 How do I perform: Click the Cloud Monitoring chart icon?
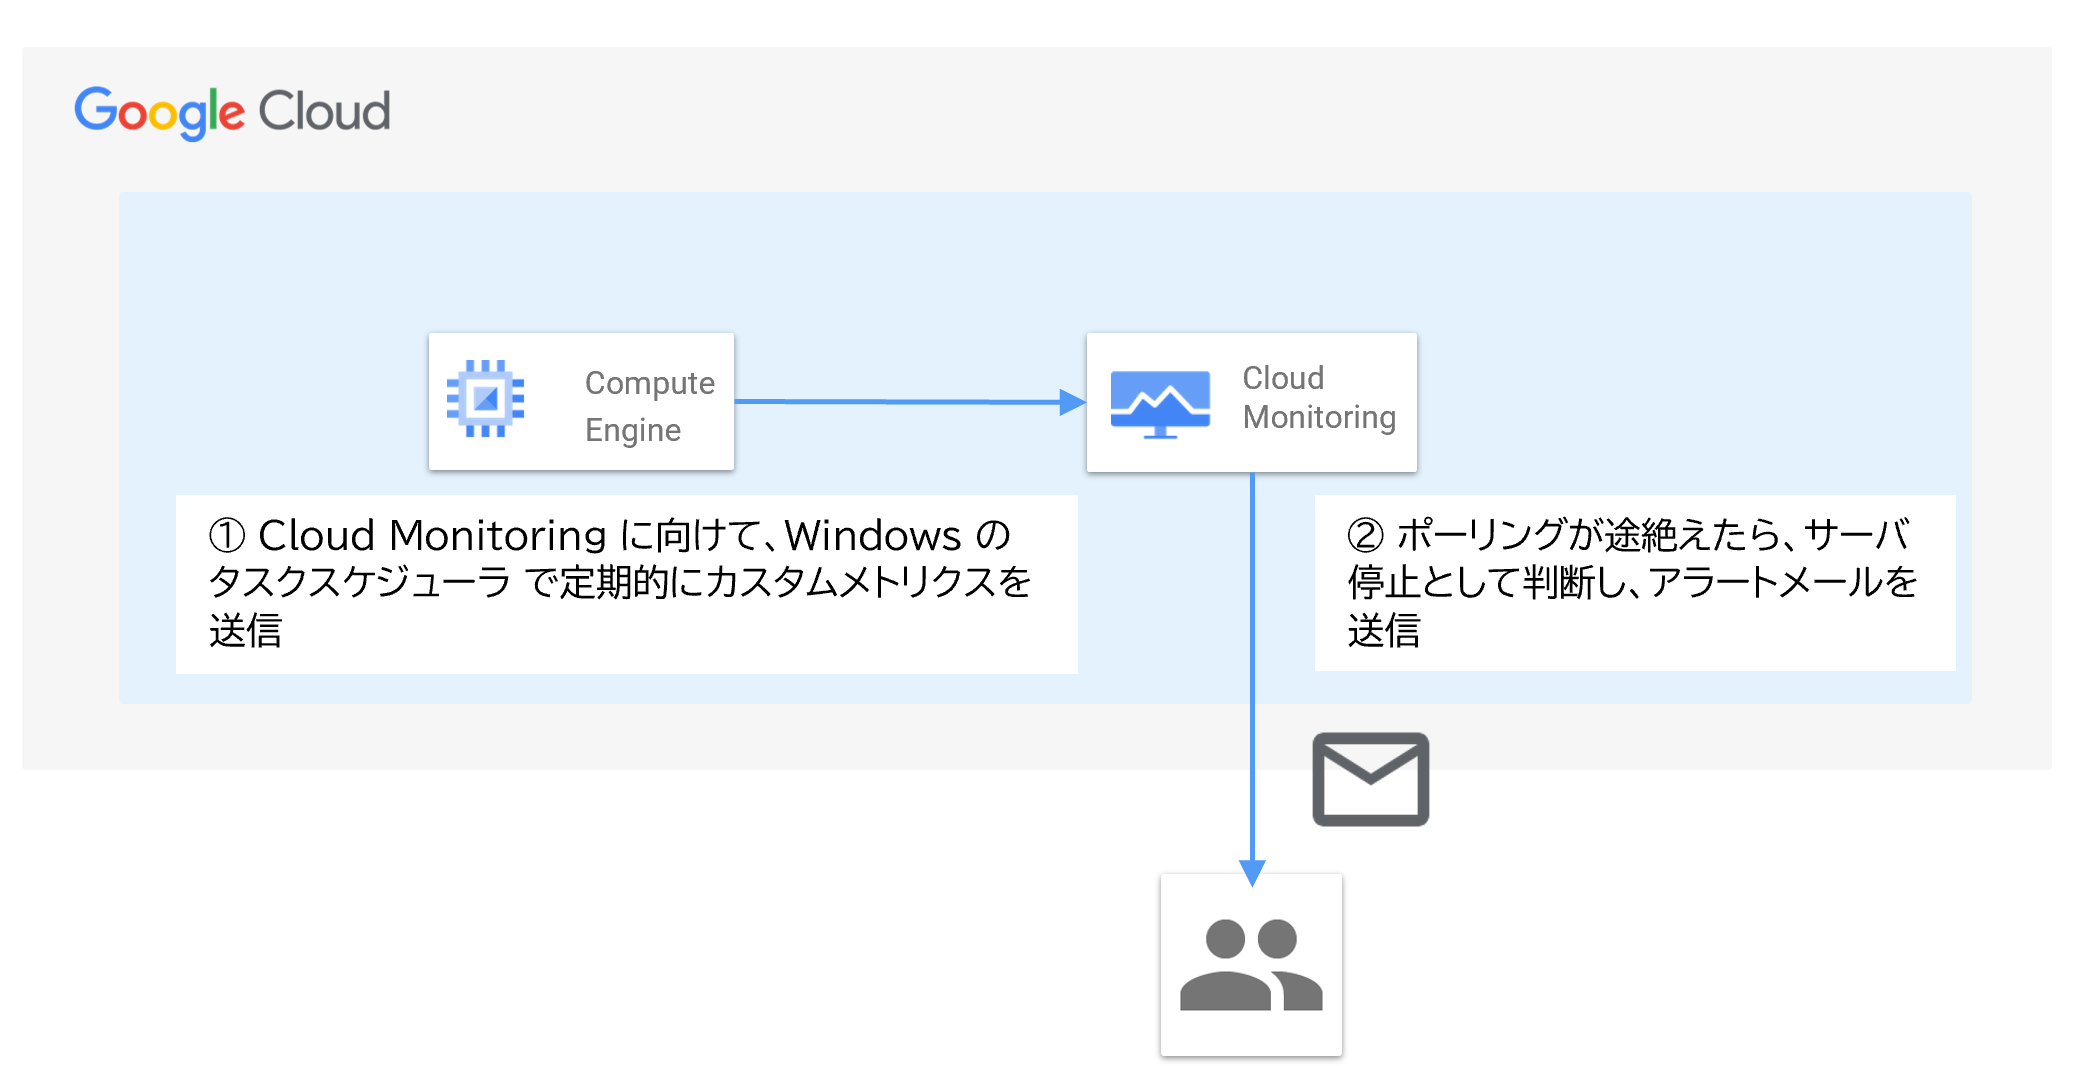tap(1160, 404)
